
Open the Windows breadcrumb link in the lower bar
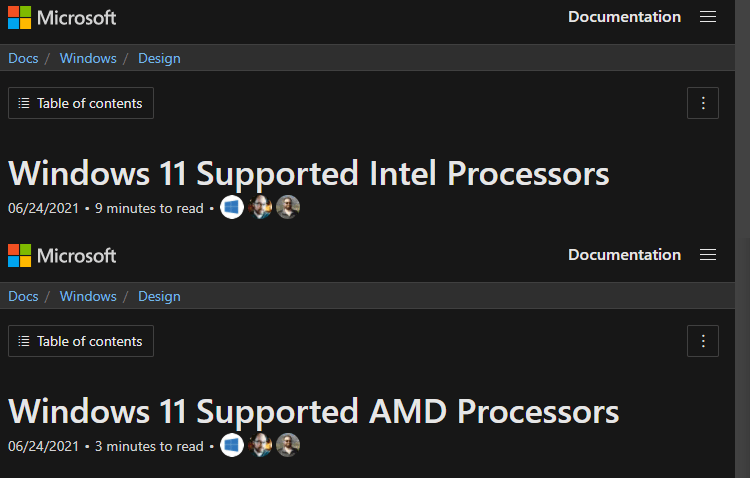point(88,296)
